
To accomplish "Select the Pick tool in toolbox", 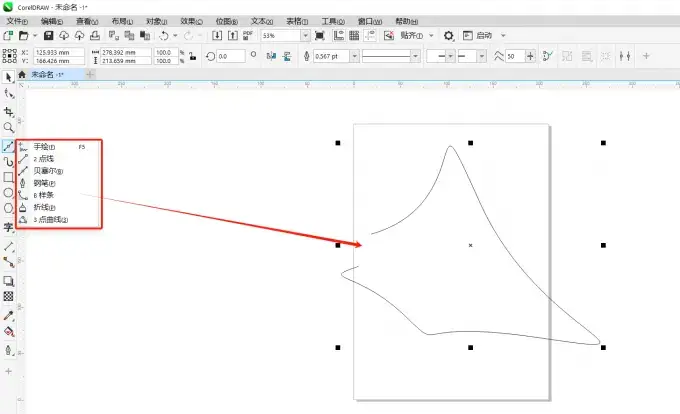I will point(8,76).
